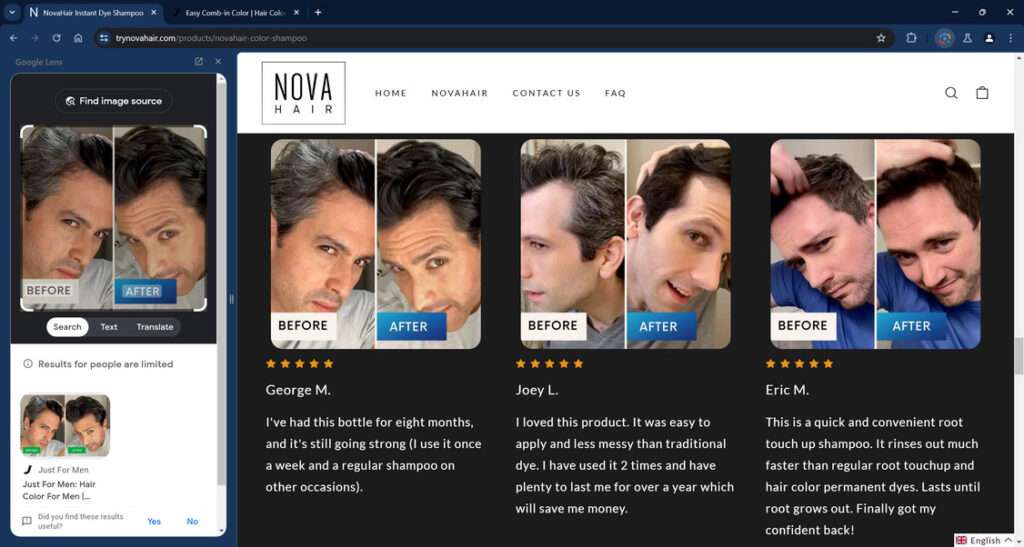
Task: Click George M. before-after photo
Action: pos(376,244)
